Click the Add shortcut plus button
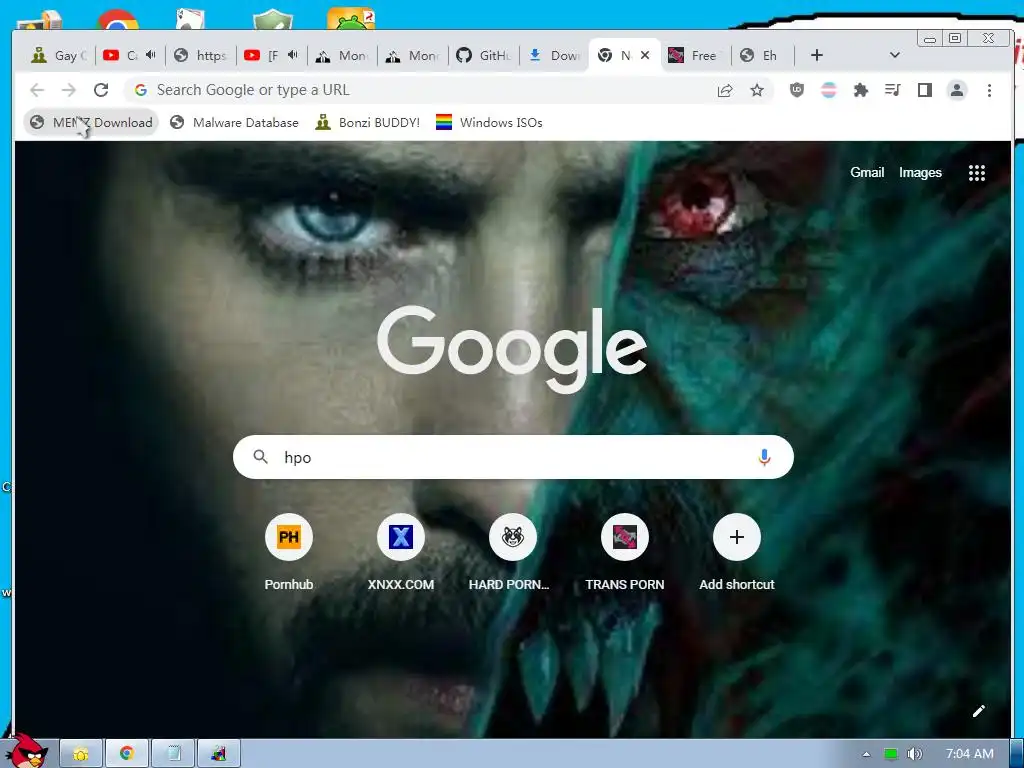This screenshot has height=768, width=1024. pos(737,537)
